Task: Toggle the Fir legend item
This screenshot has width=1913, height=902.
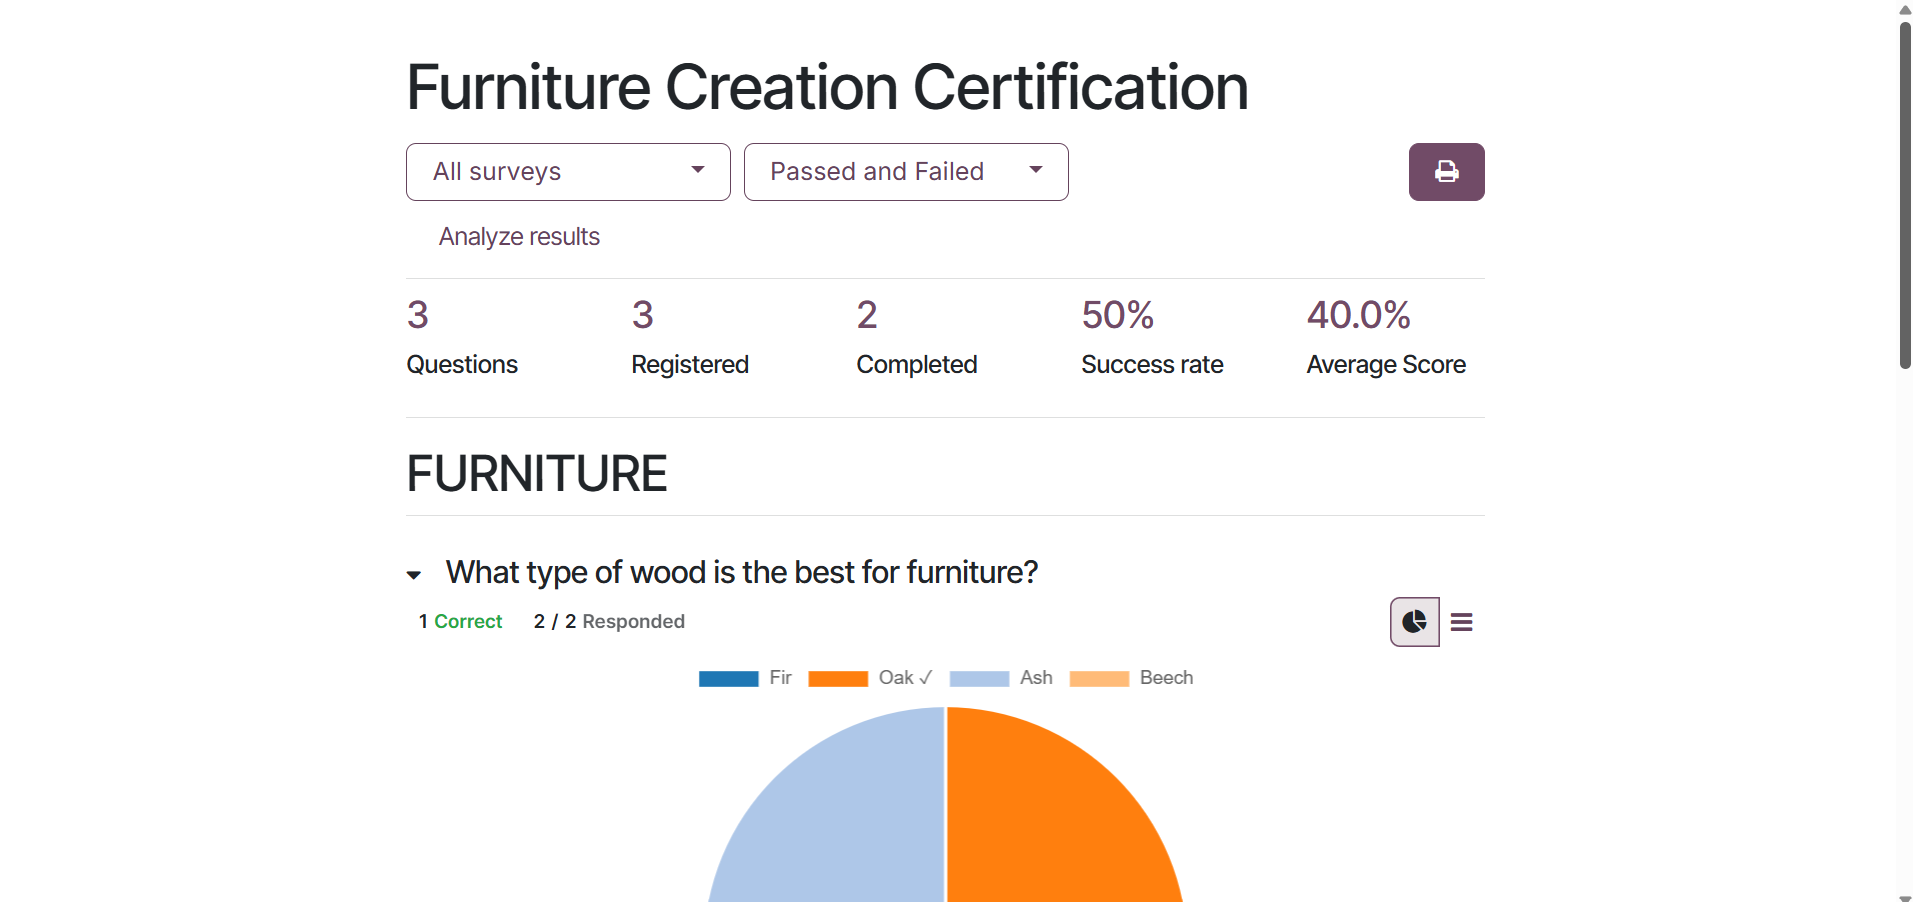Action: (x=745, y=678)
